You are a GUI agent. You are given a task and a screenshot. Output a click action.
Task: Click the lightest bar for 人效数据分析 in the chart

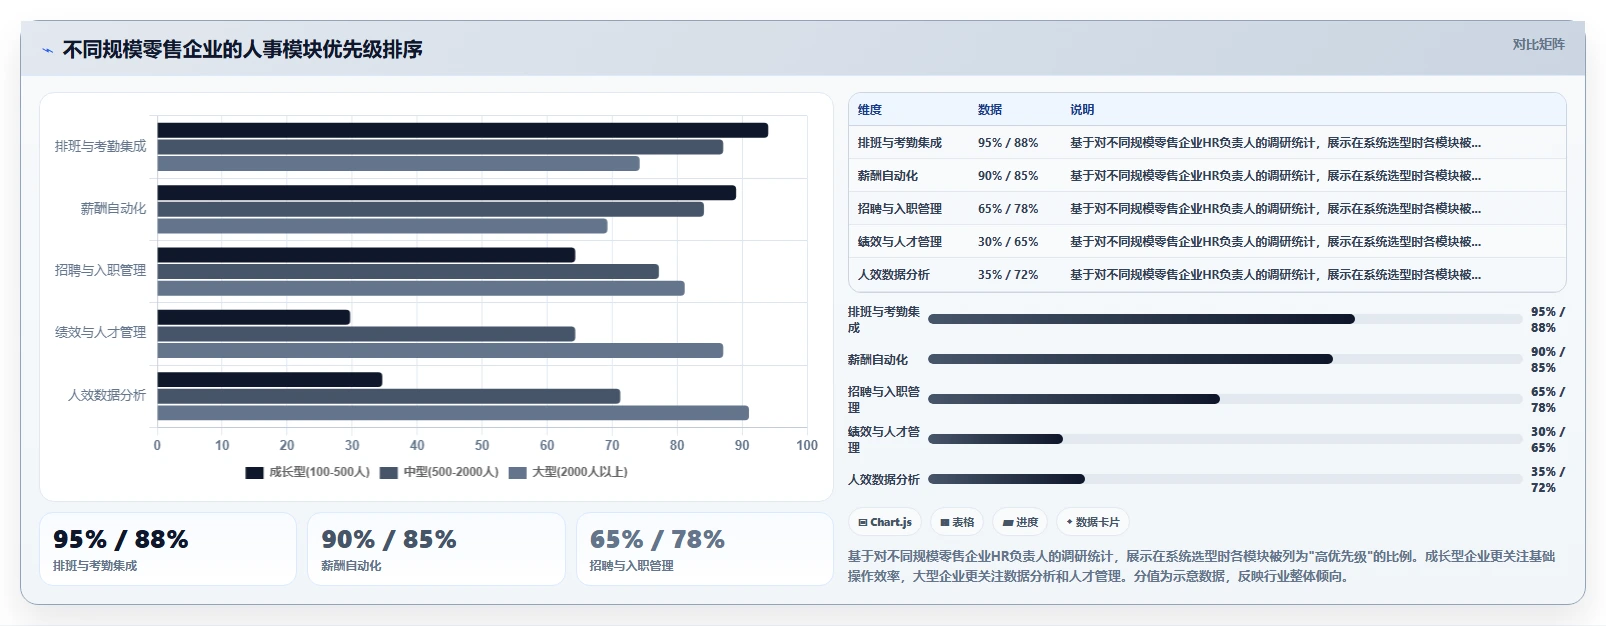click(453, 413)
